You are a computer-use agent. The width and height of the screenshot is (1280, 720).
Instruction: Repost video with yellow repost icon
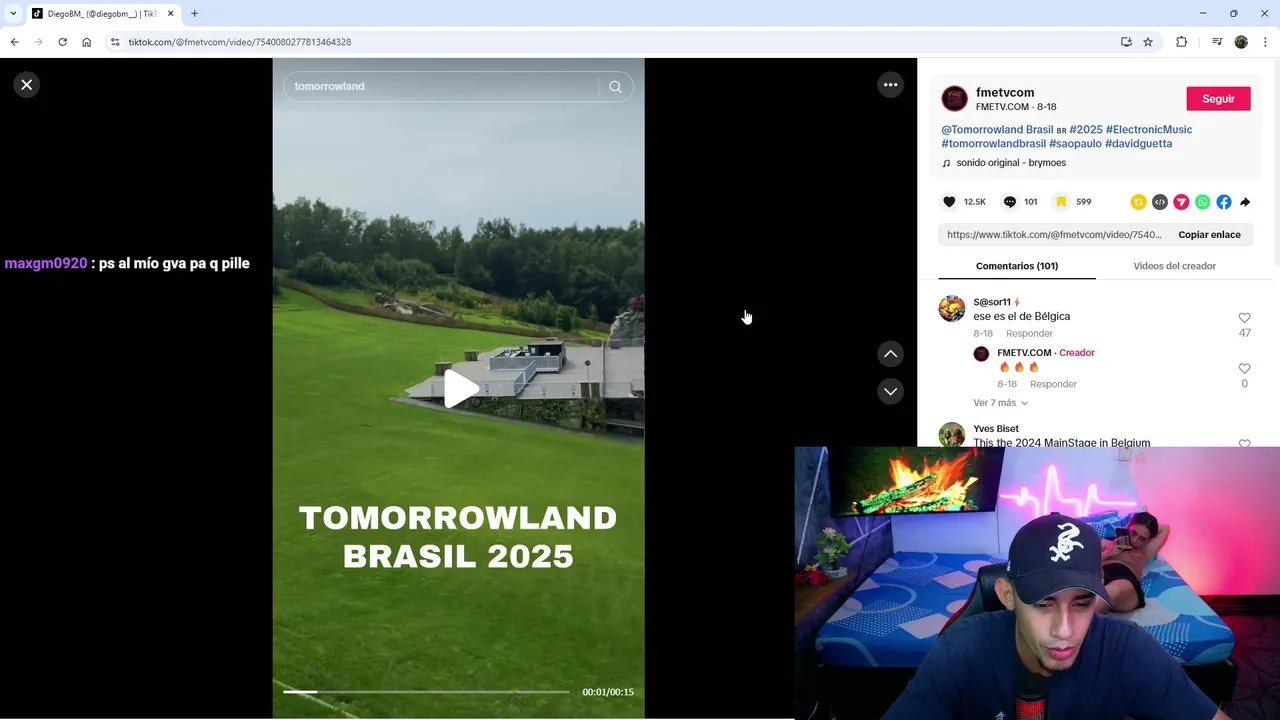[1138, 202]
